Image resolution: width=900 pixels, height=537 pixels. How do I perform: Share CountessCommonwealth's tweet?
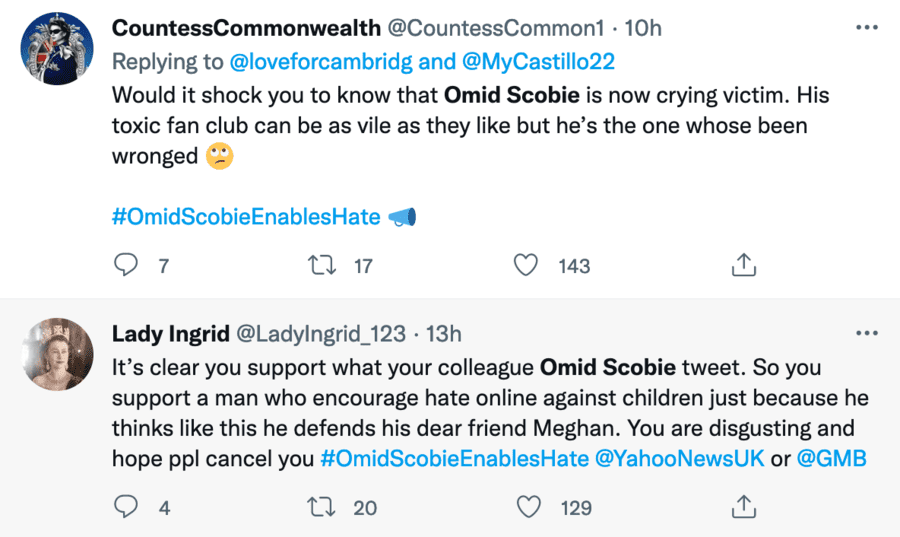pyautogui.click(x=743, y=265)
